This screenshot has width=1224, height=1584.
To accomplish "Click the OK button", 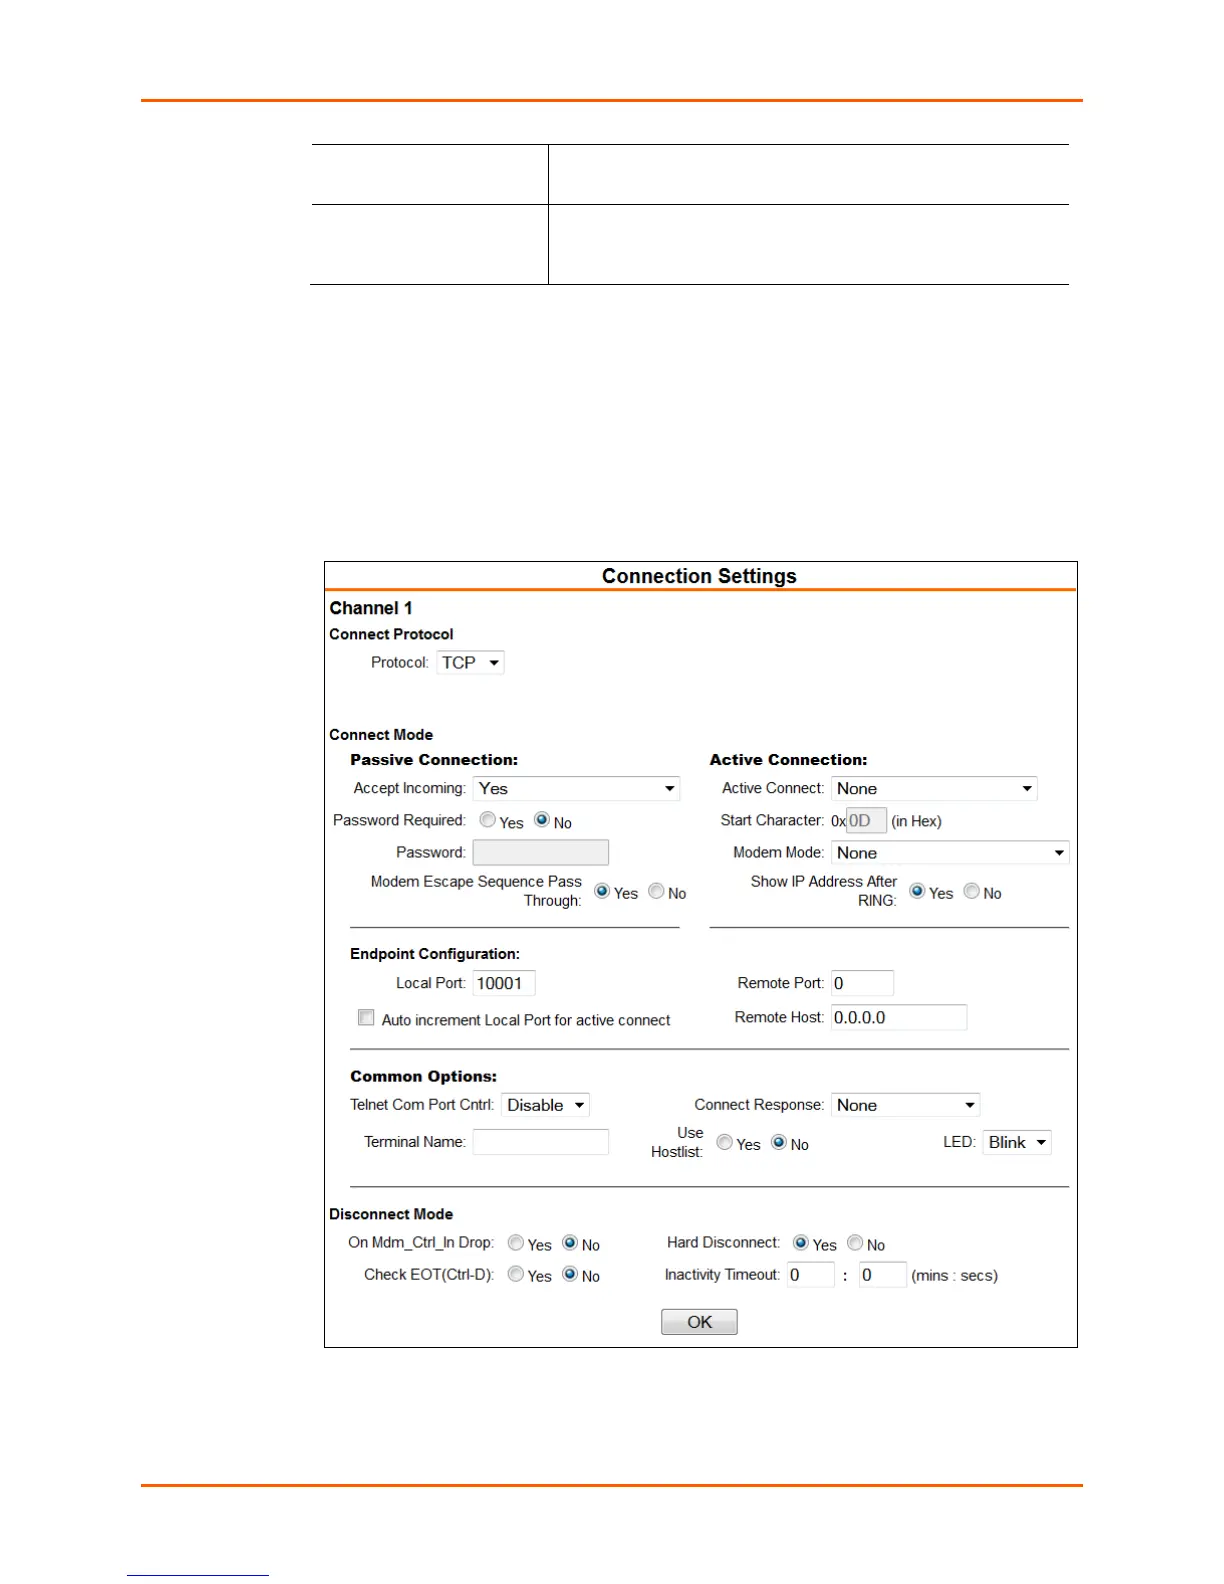I will coord(699,1322).
